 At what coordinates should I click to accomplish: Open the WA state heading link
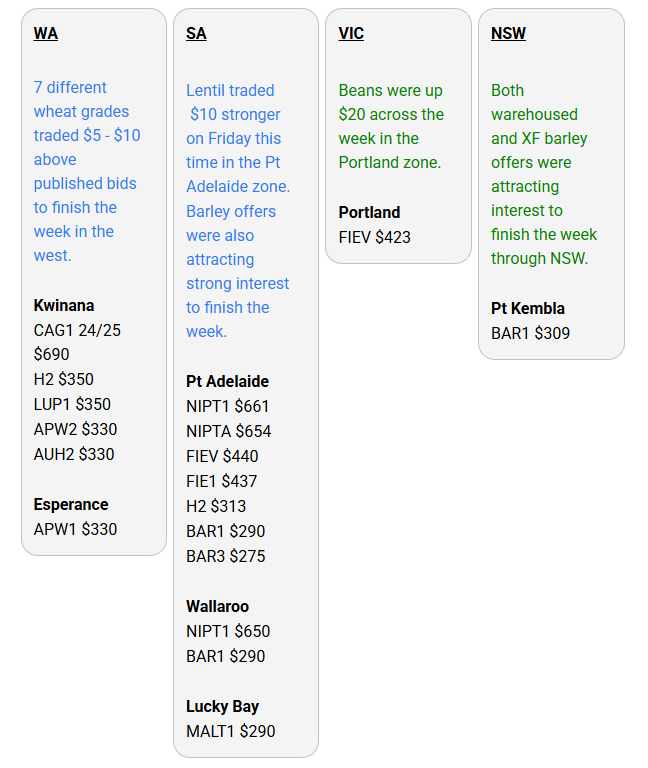(46, 33)
